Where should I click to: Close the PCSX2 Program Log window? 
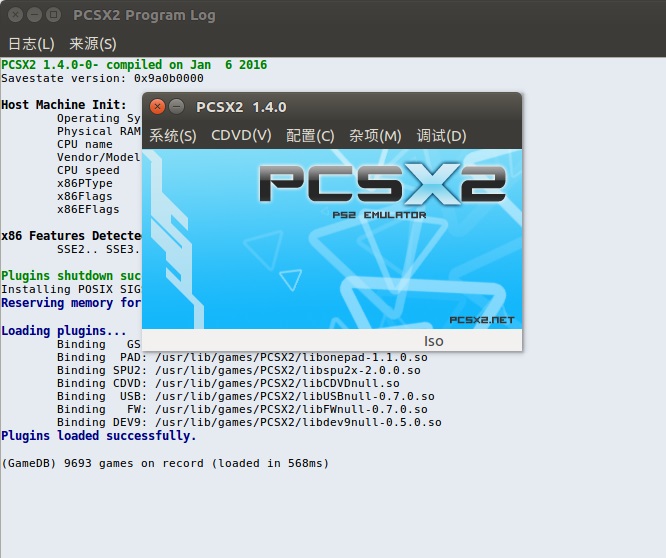(x=15, y=15)
